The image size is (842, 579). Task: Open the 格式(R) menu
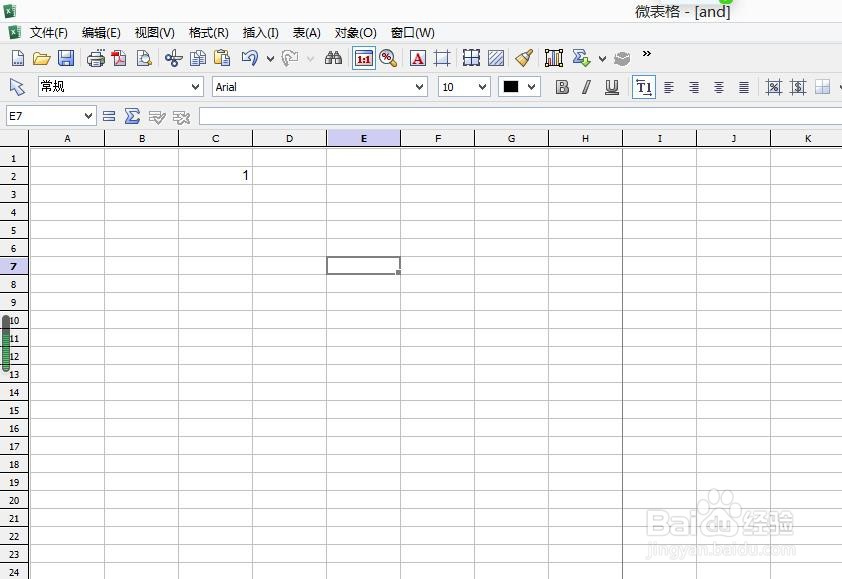pos(208,33)
